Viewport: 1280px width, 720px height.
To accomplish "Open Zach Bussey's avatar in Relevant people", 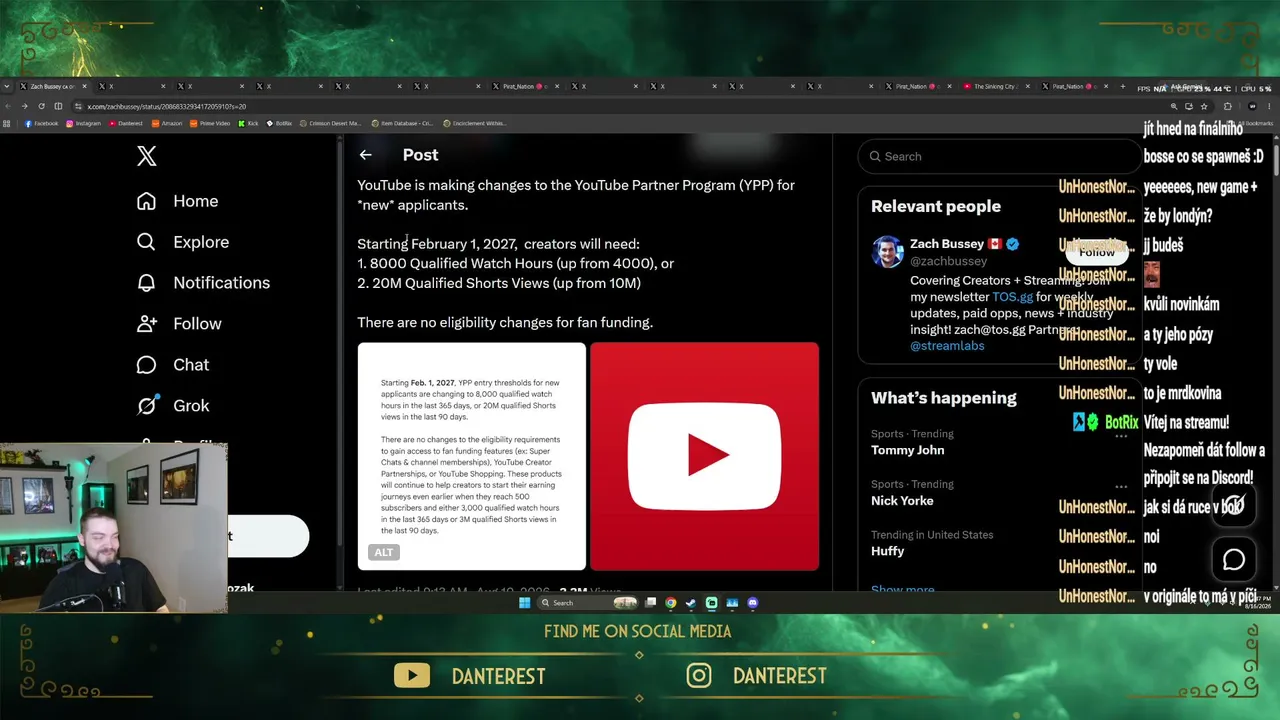I will pos(887,252).
